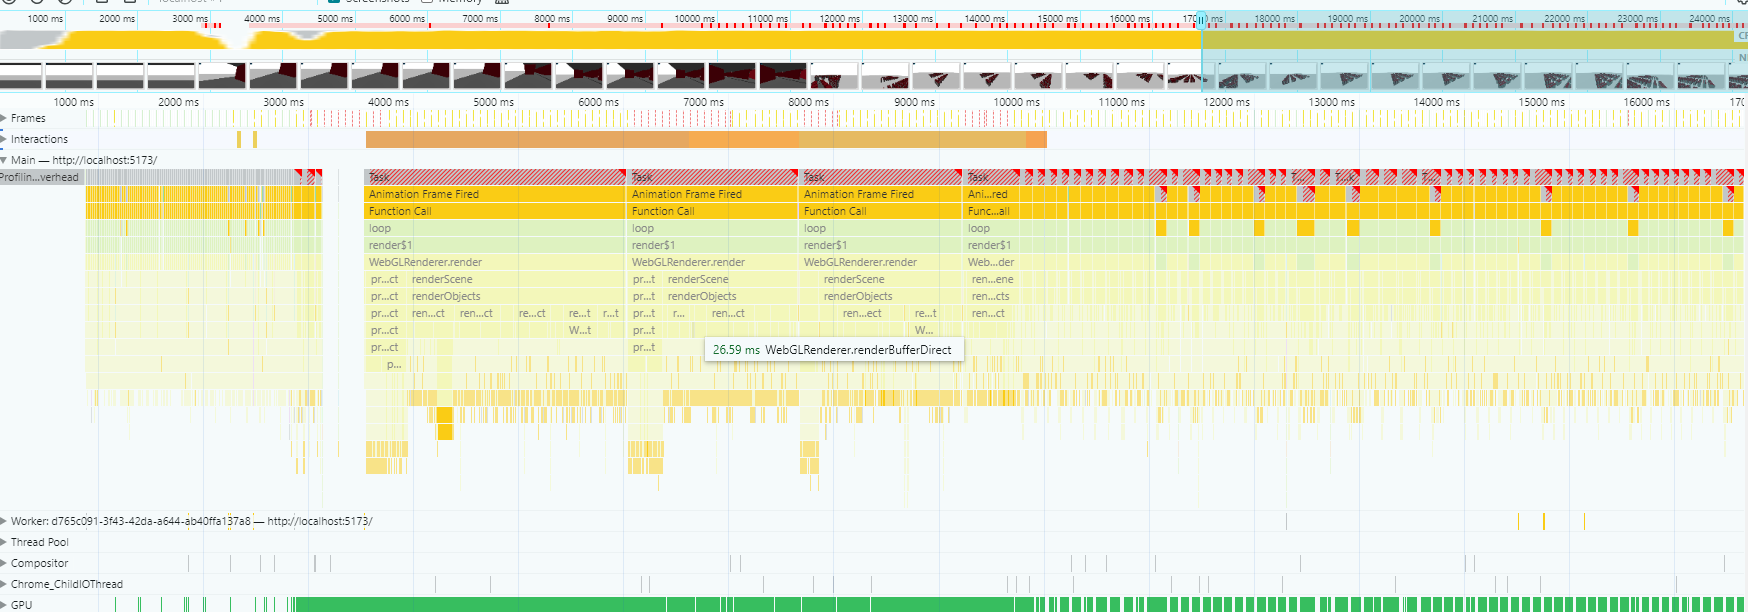Select renderObjects under the first long Task
Viewport: 1748px width, 612px height.
[x=517, y=296]
